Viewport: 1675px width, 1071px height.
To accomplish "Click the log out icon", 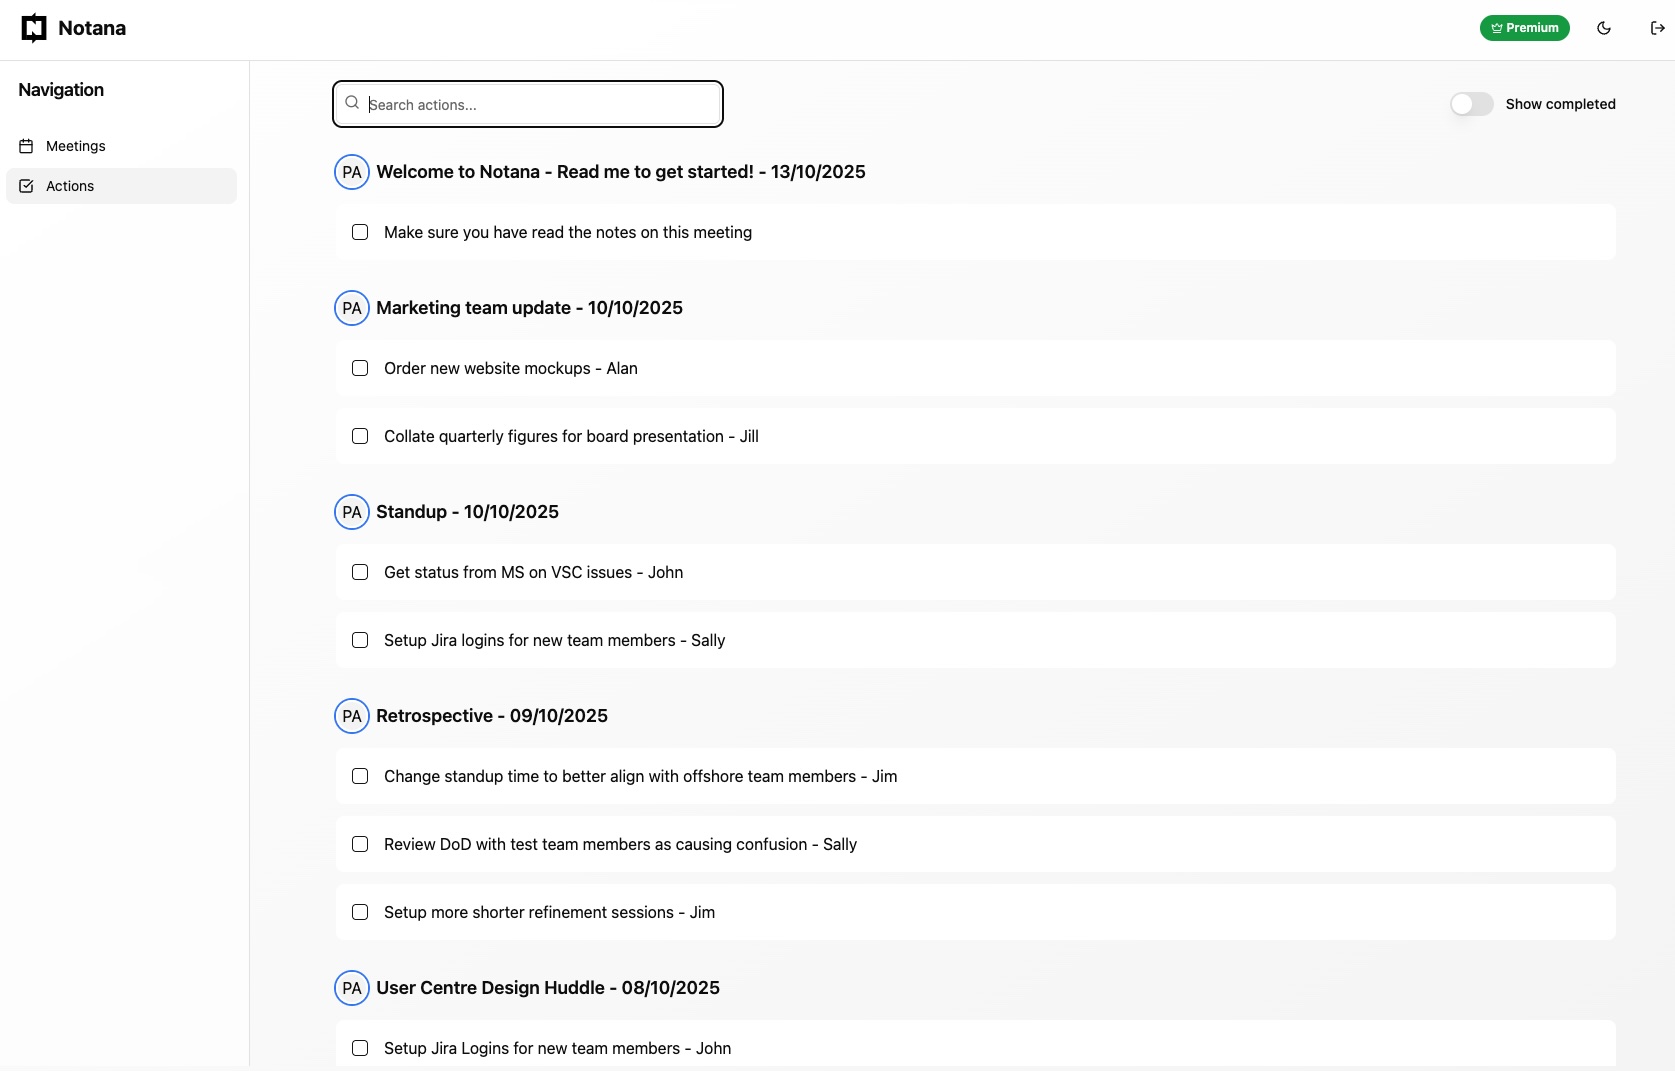I will 1657,28.
